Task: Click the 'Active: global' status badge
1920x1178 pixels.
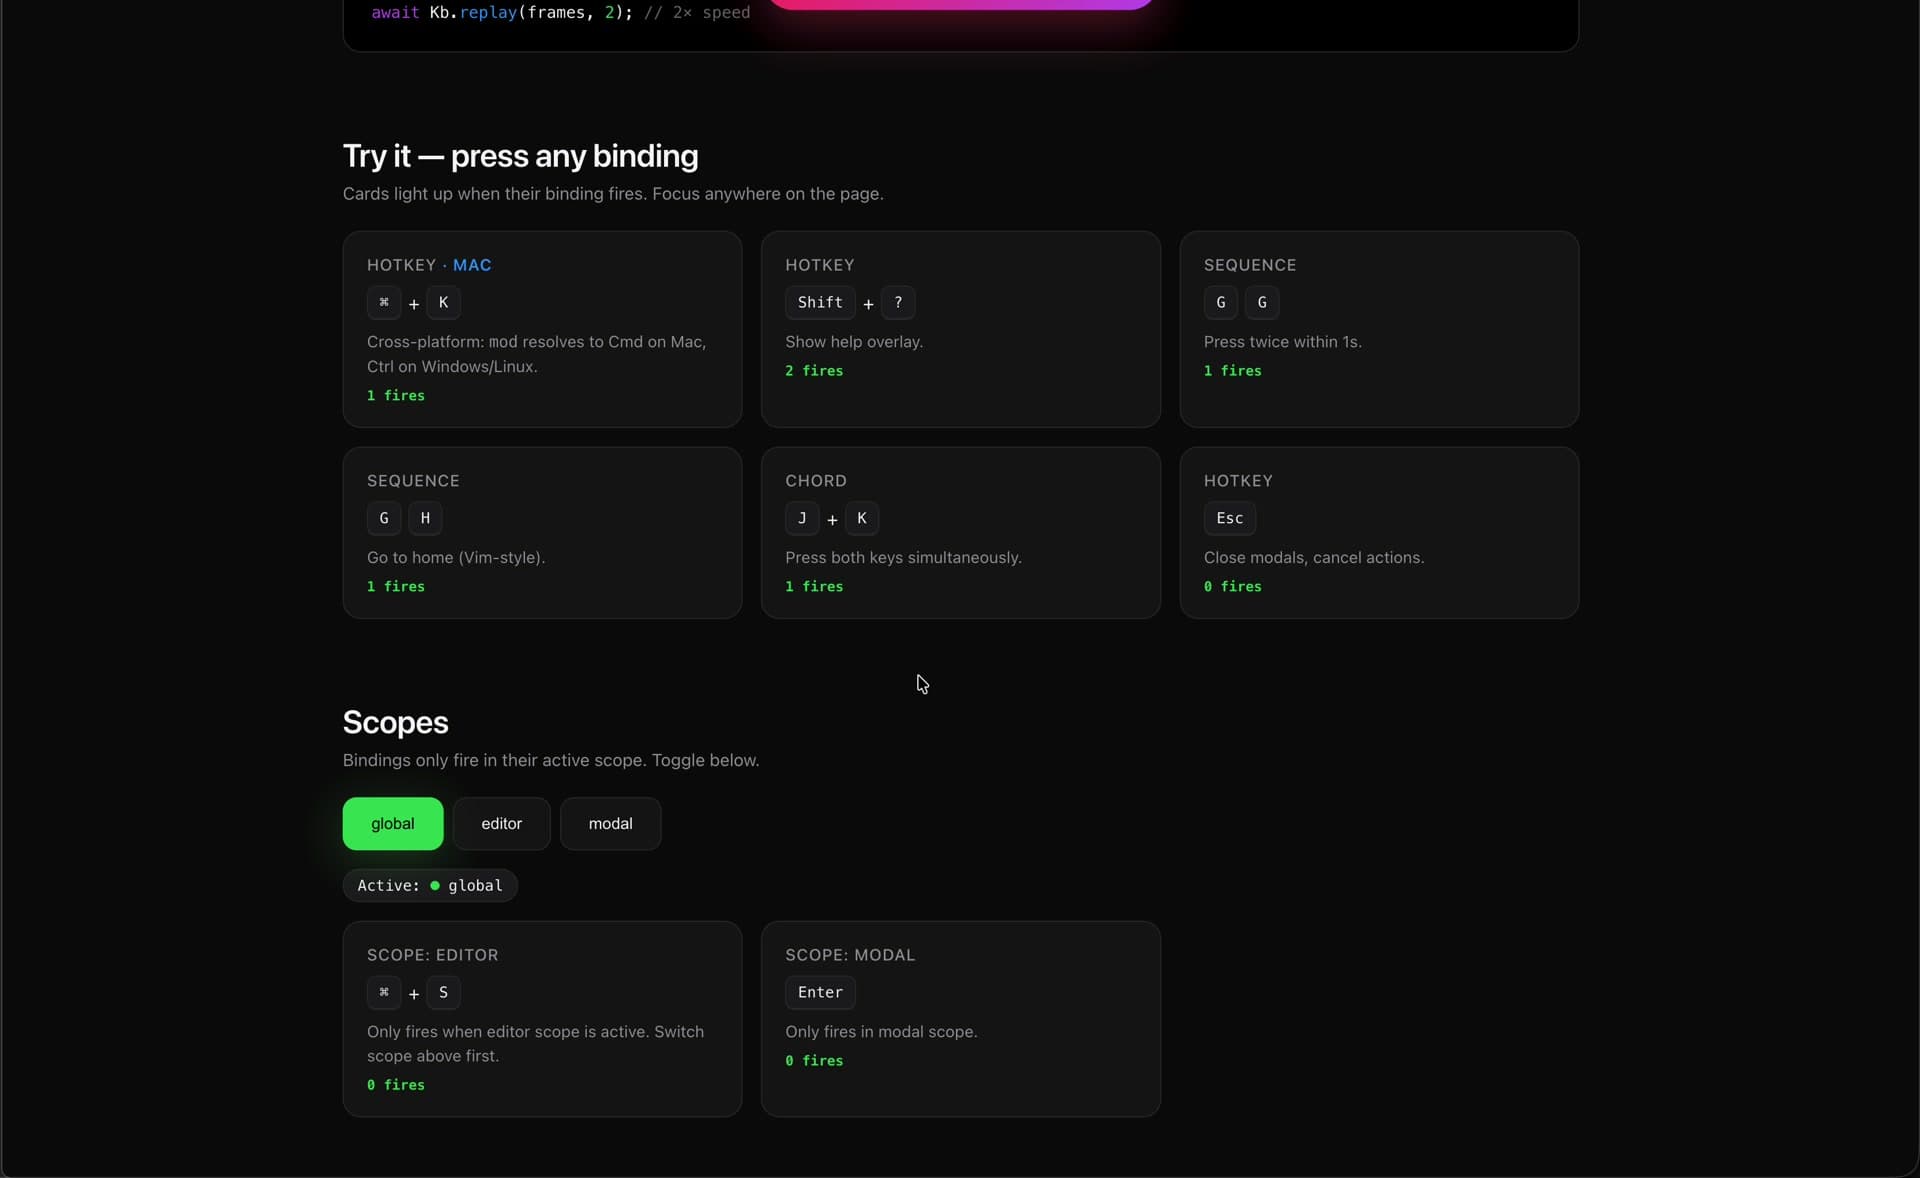Action: click(429, 886)
